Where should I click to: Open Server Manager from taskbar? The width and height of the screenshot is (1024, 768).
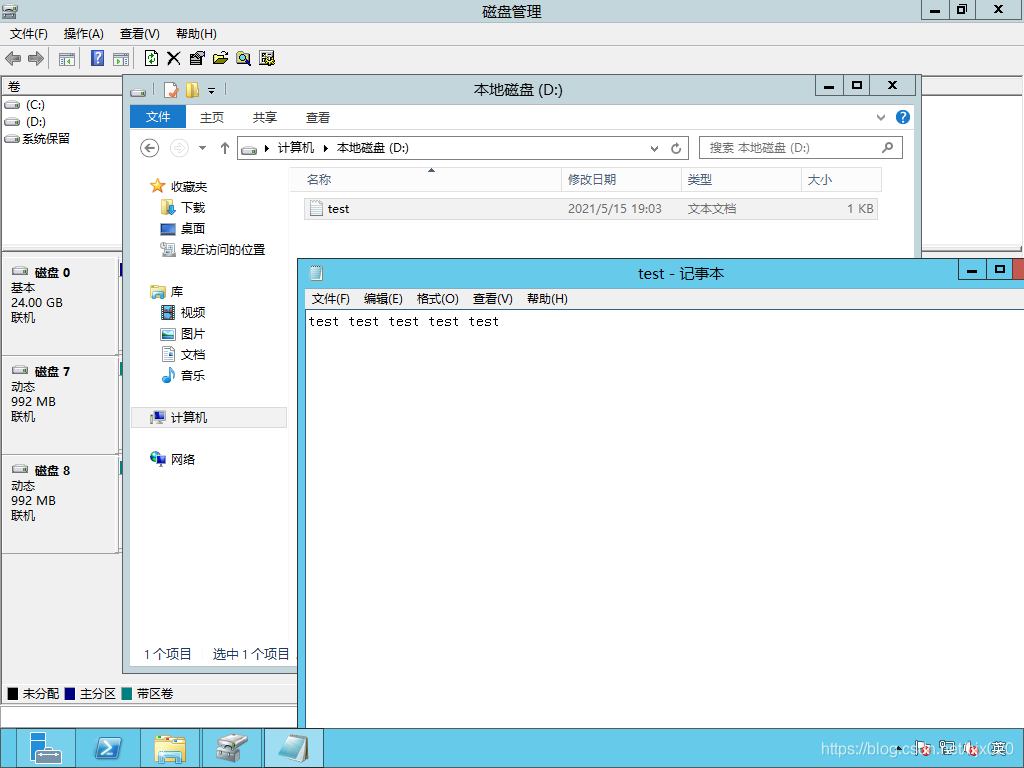pyautogui.click(x=46, y=748)
